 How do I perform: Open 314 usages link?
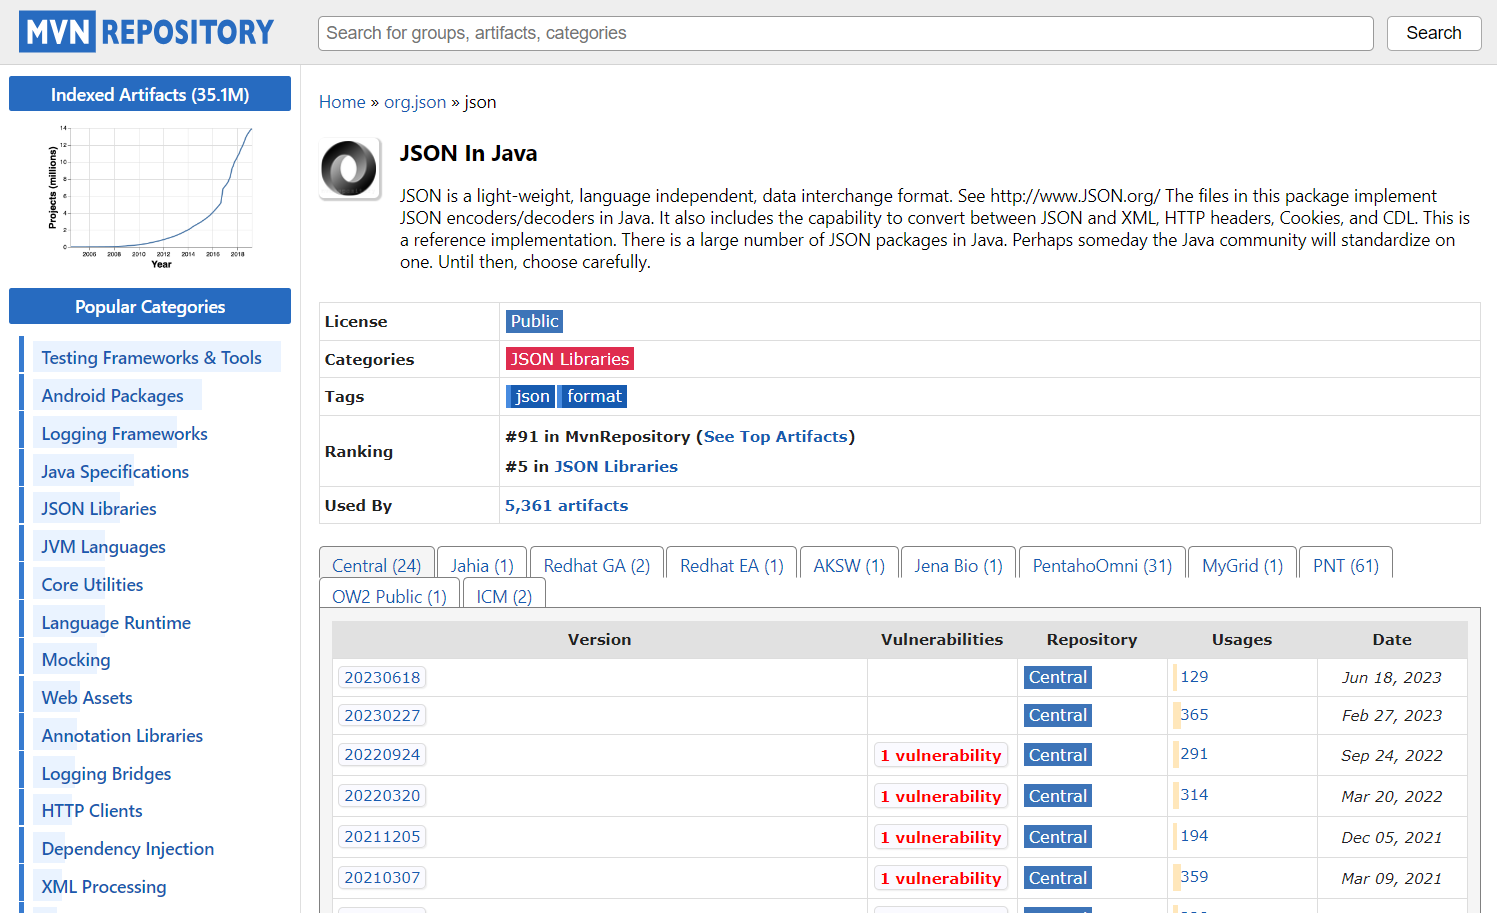(x=1194, y=795)
